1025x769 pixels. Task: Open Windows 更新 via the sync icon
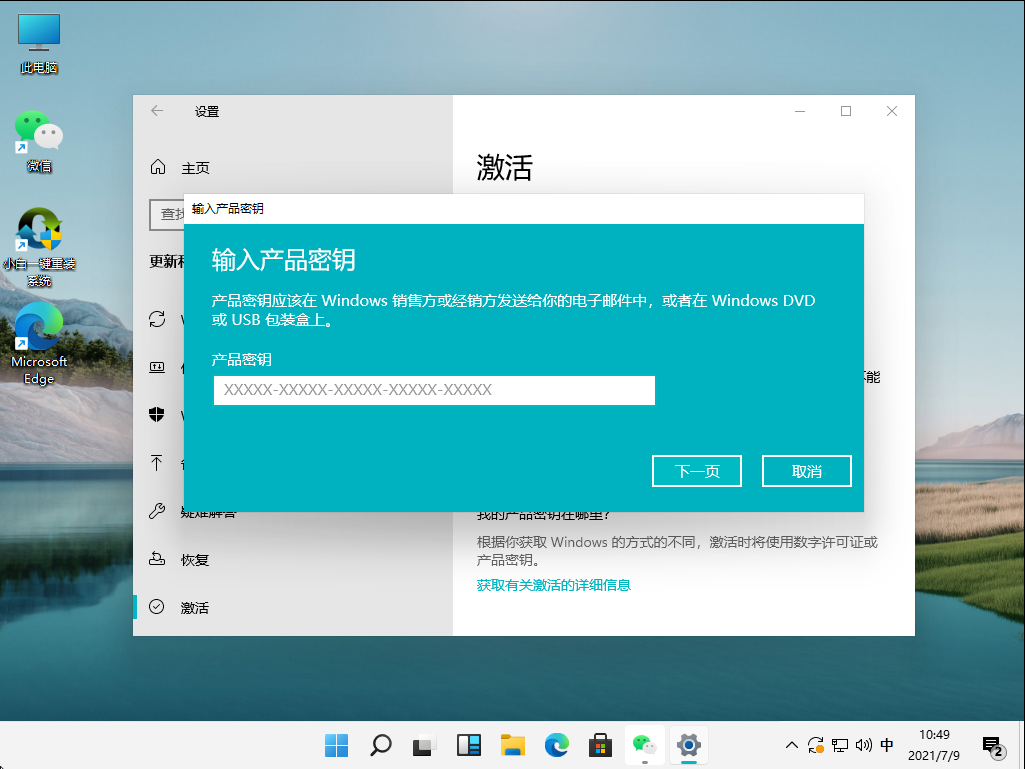pyautogui.click(x=157, y=318)
